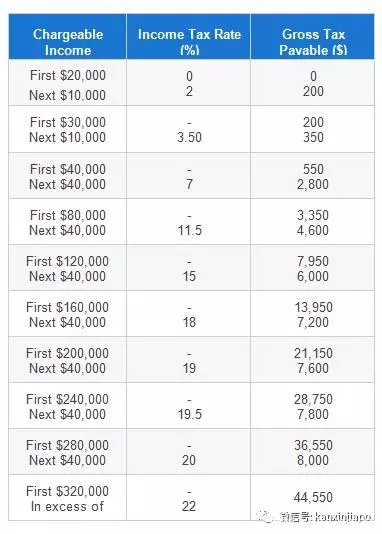Screen dimensions: 382x534
Task: Click the 7,950 gross tax value
Action: pos(313,261)
